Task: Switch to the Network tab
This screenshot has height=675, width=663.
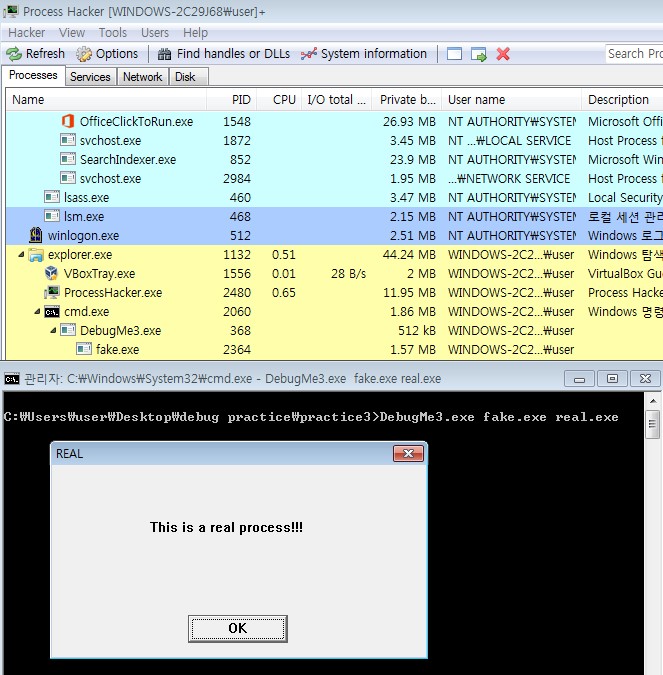Action: pyautogui.click(x=143, y=77)
